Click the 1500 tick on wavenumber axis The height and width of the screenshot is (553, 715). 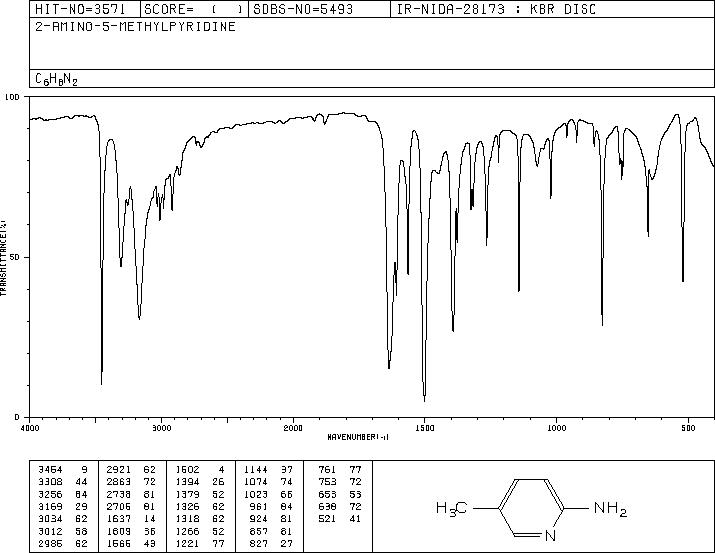click(x=425, y=428)
